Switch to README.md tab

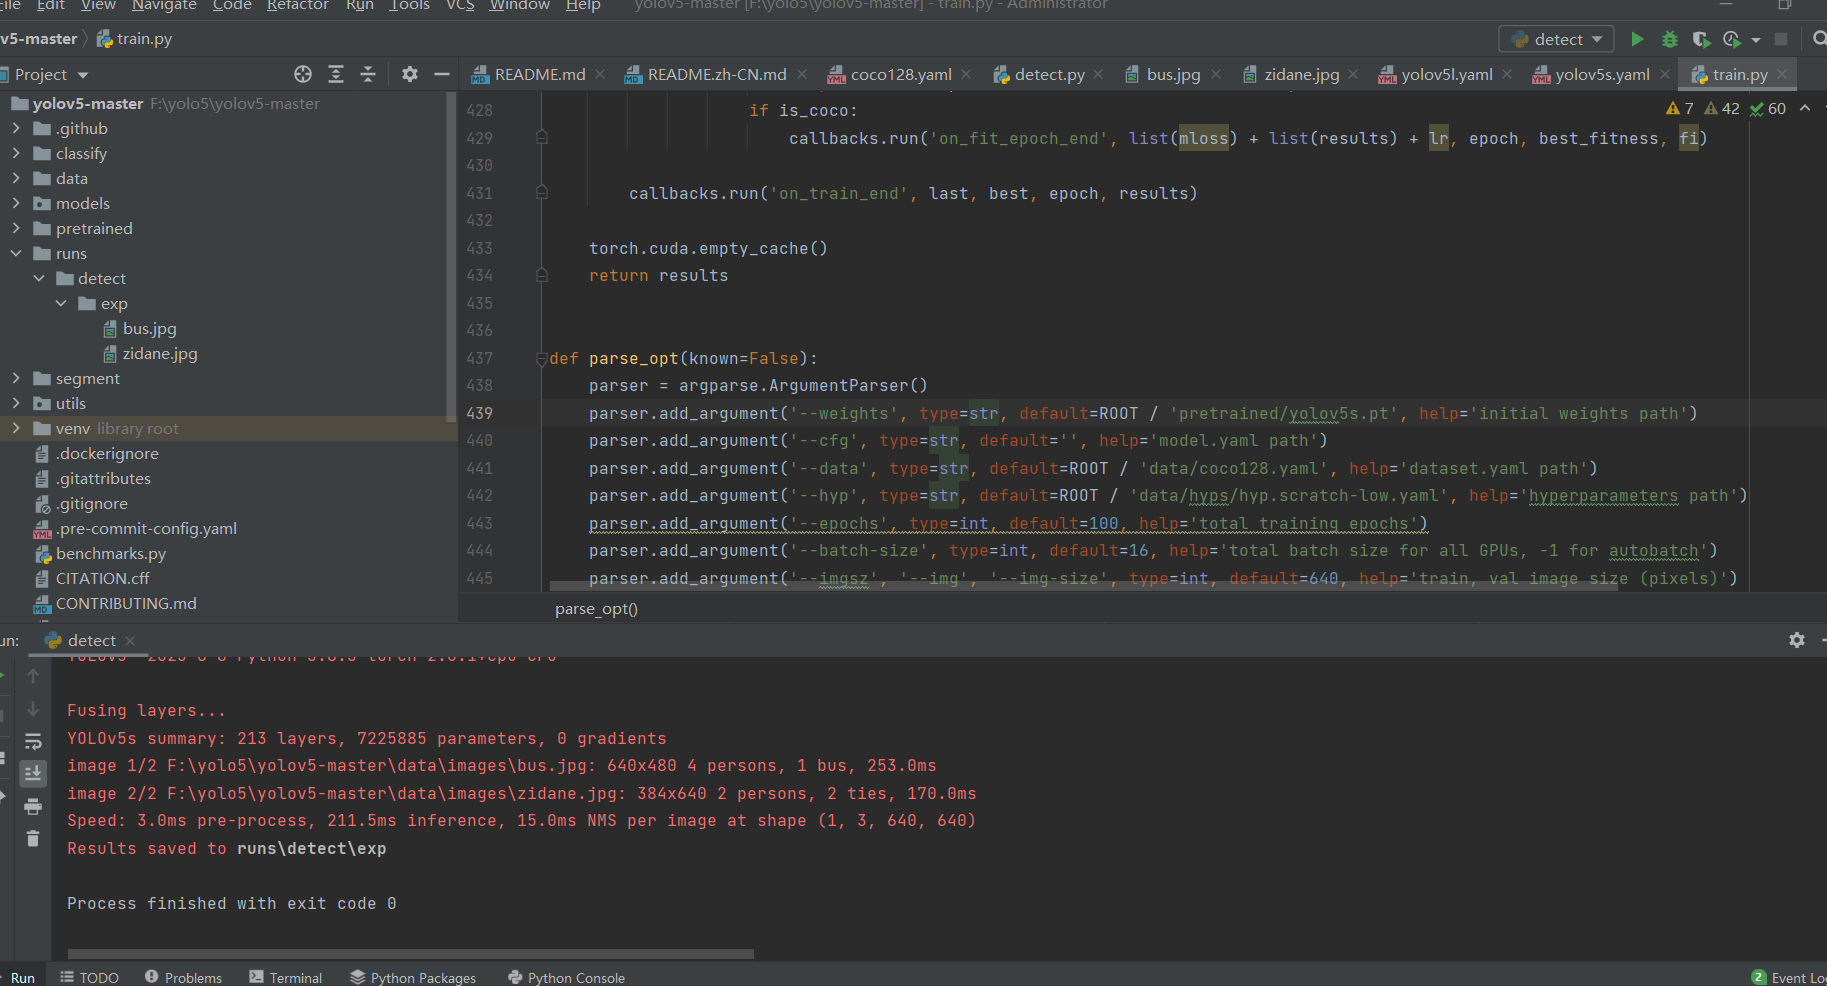coord(539,74)
